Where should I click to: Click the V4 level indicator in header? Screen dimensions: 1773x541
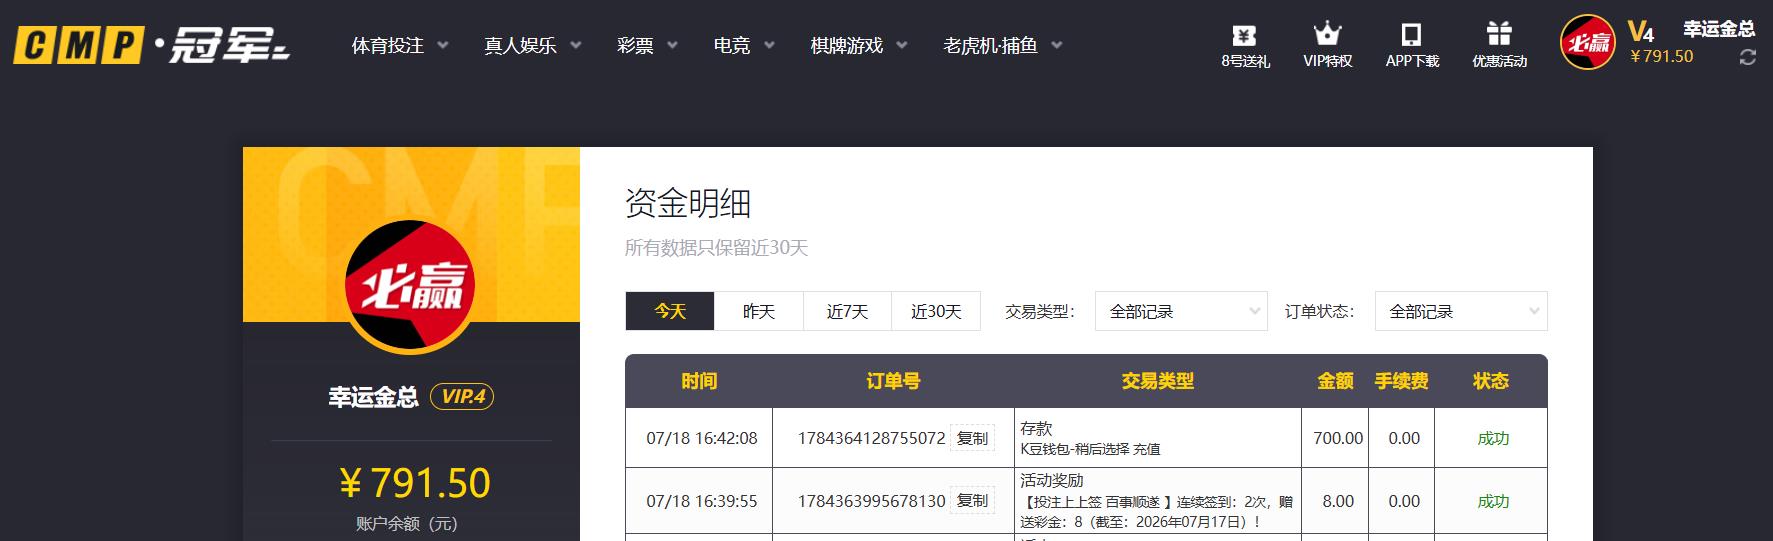[1640, 31]
